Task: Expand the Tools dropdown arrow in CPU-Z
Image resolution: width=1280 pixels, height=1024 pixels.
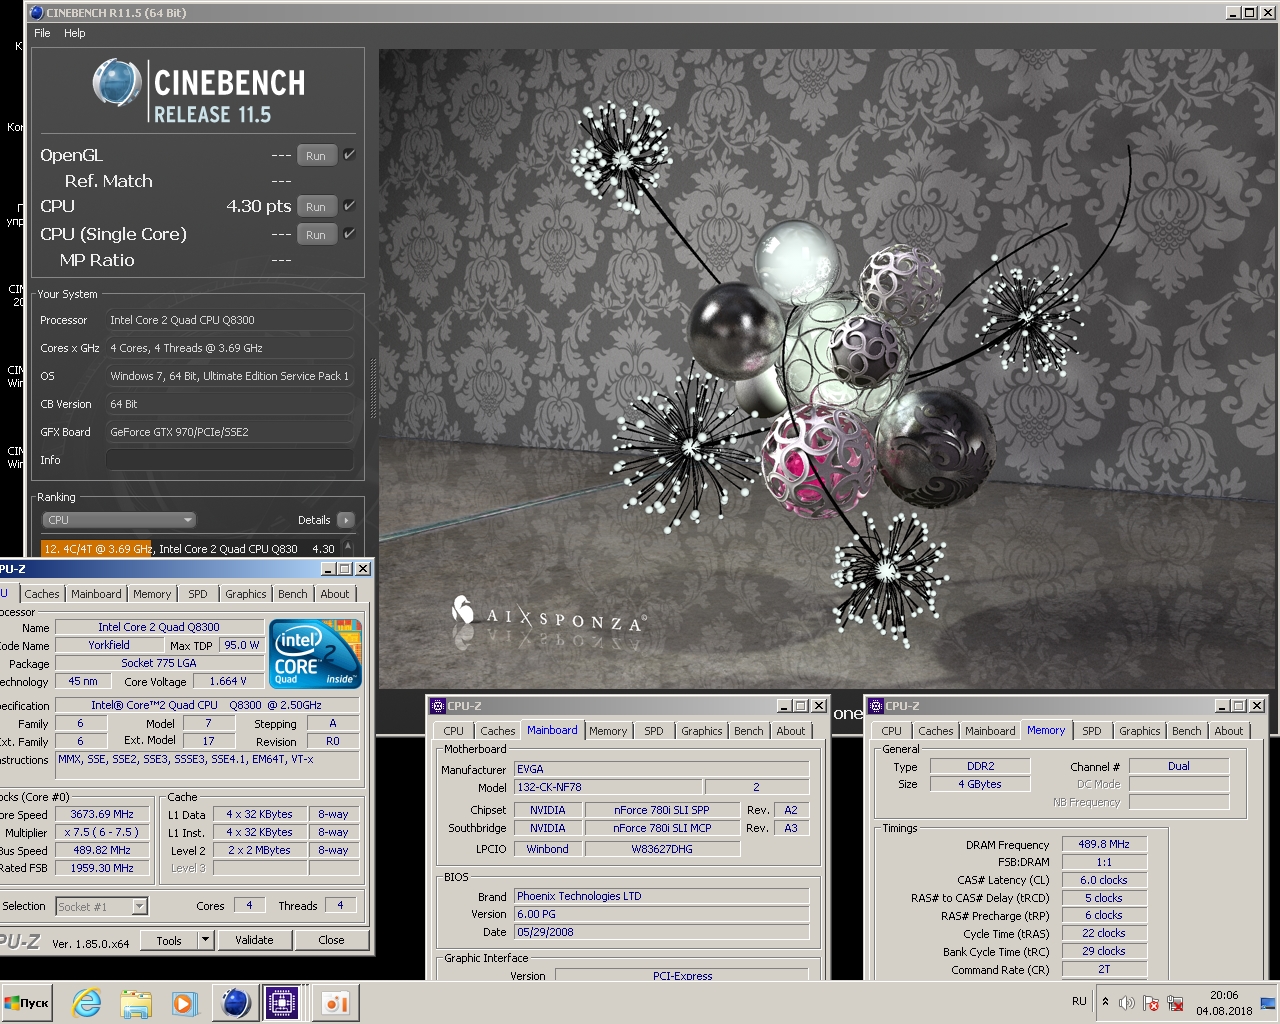Action: pos(205,940)
